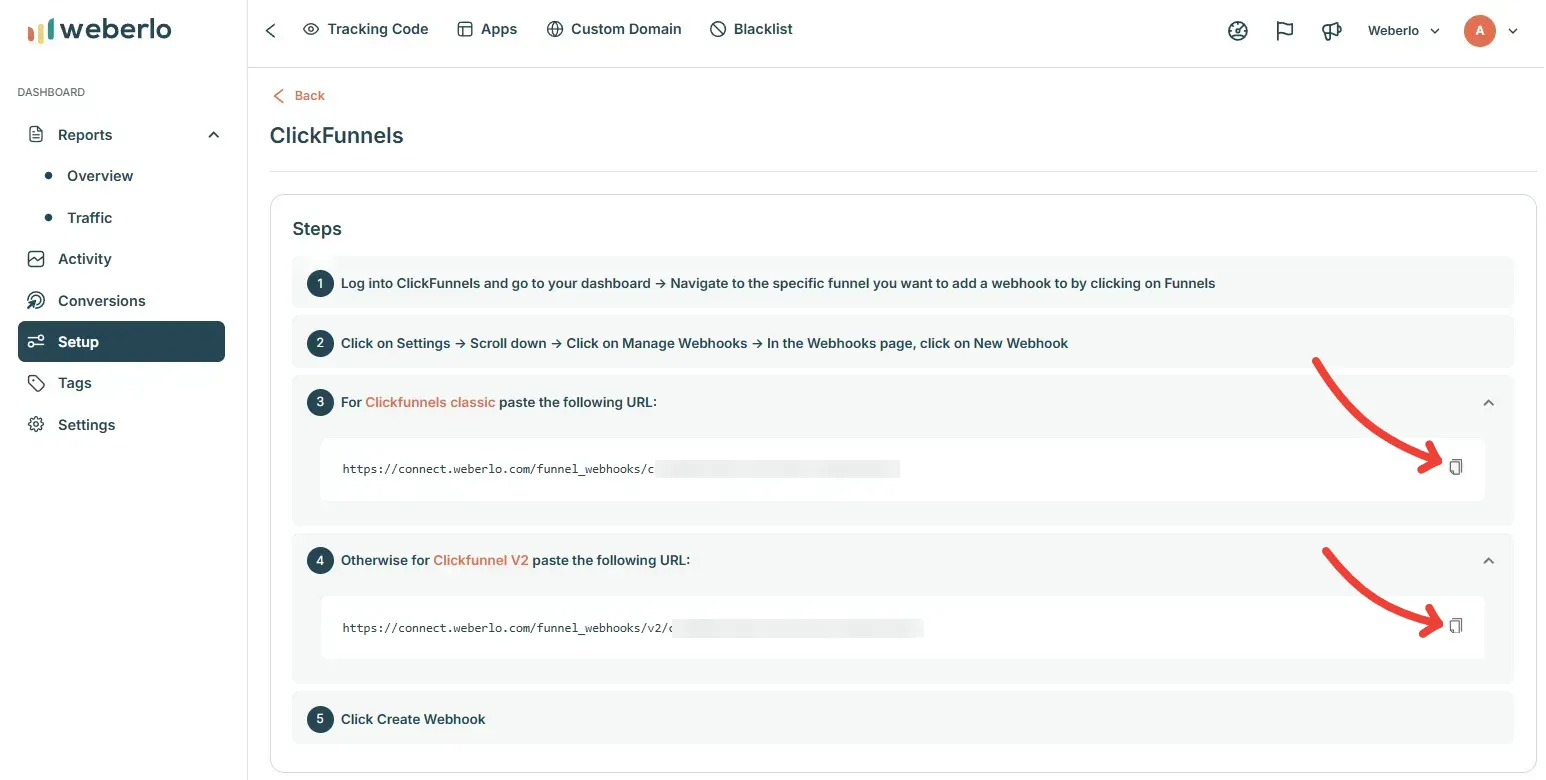The height and width of the screenshot is (780, 1546).
Task: Switch to the Tracking Code tab
Action: 365,29
